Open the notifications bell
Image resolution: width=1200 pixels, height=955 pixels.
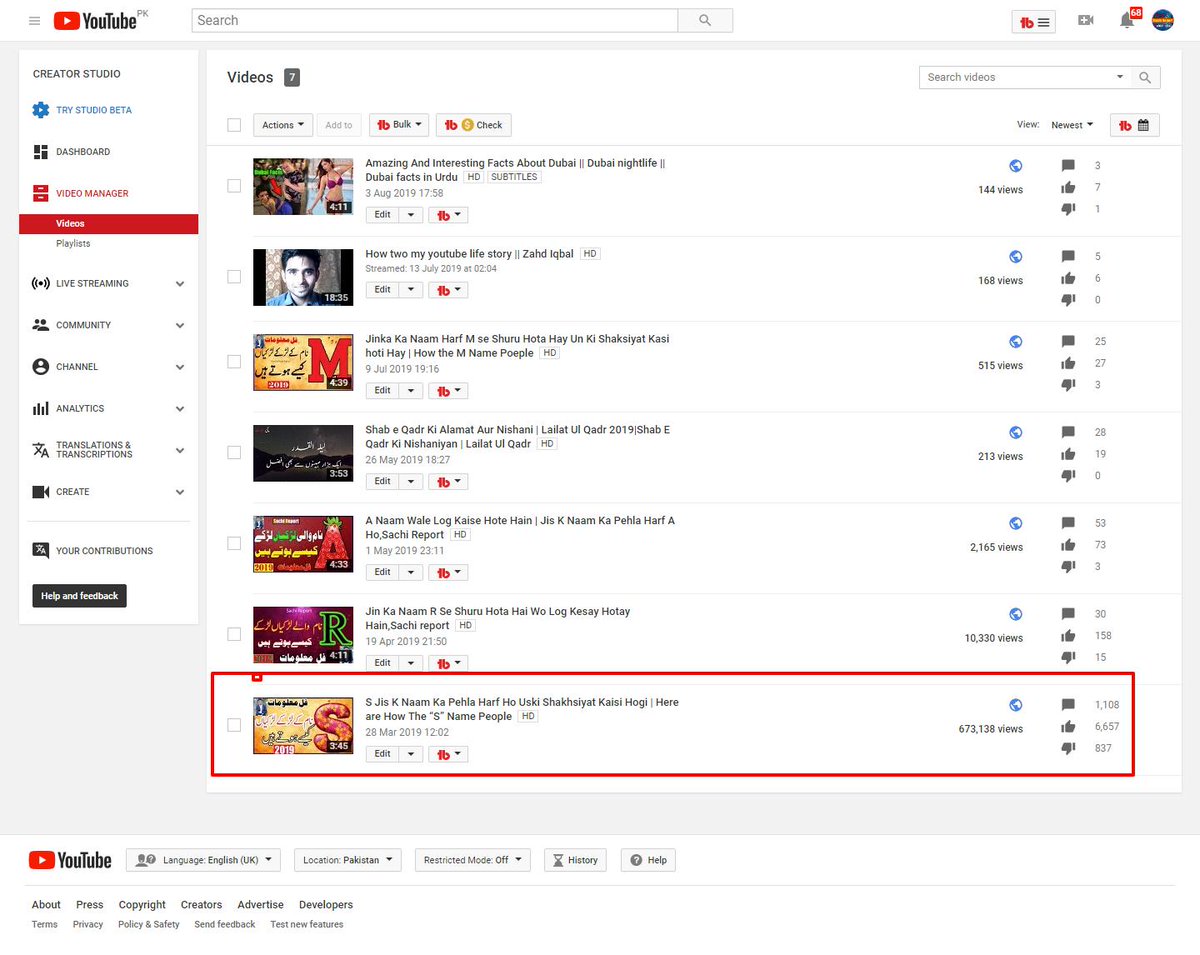[x=1125, y=21]
